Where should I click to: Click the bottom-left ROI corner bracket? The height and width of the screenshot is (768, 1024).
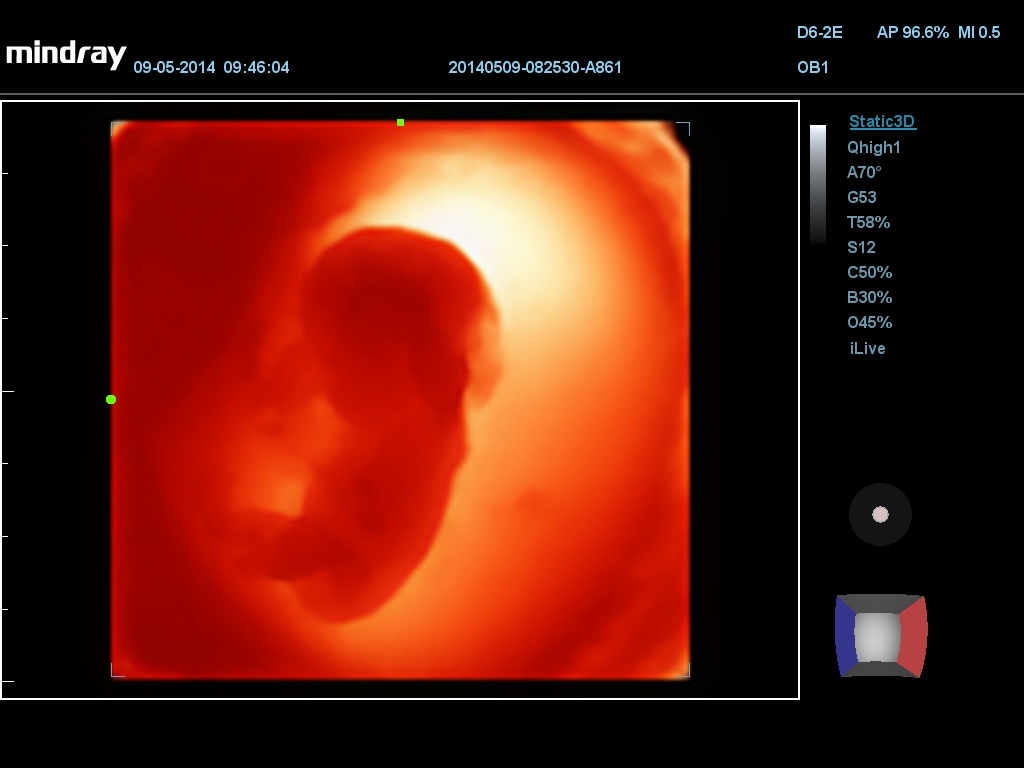click(116, 671)
